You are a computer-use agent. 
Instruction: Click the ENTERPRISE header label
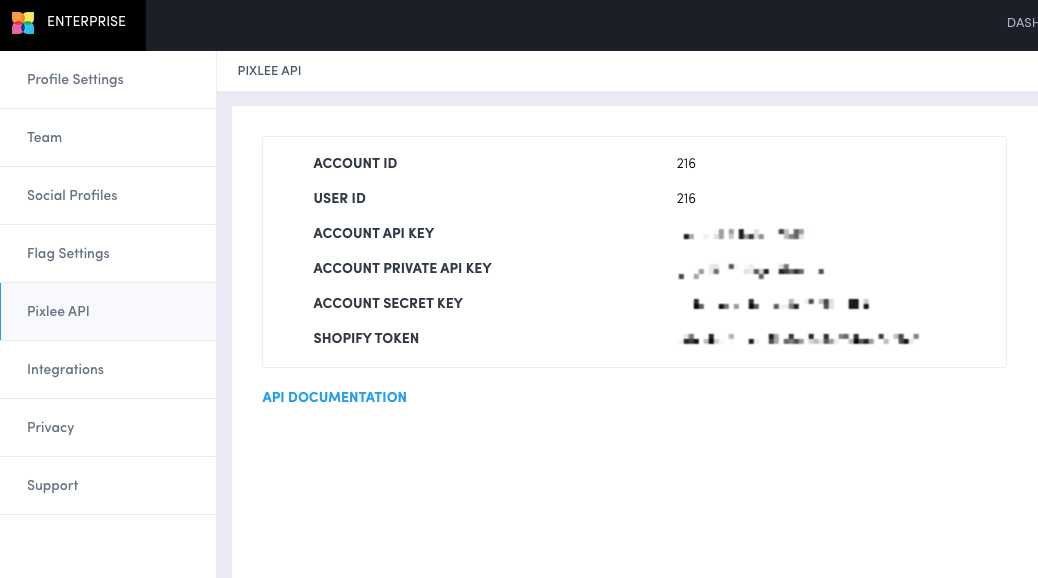86,21
